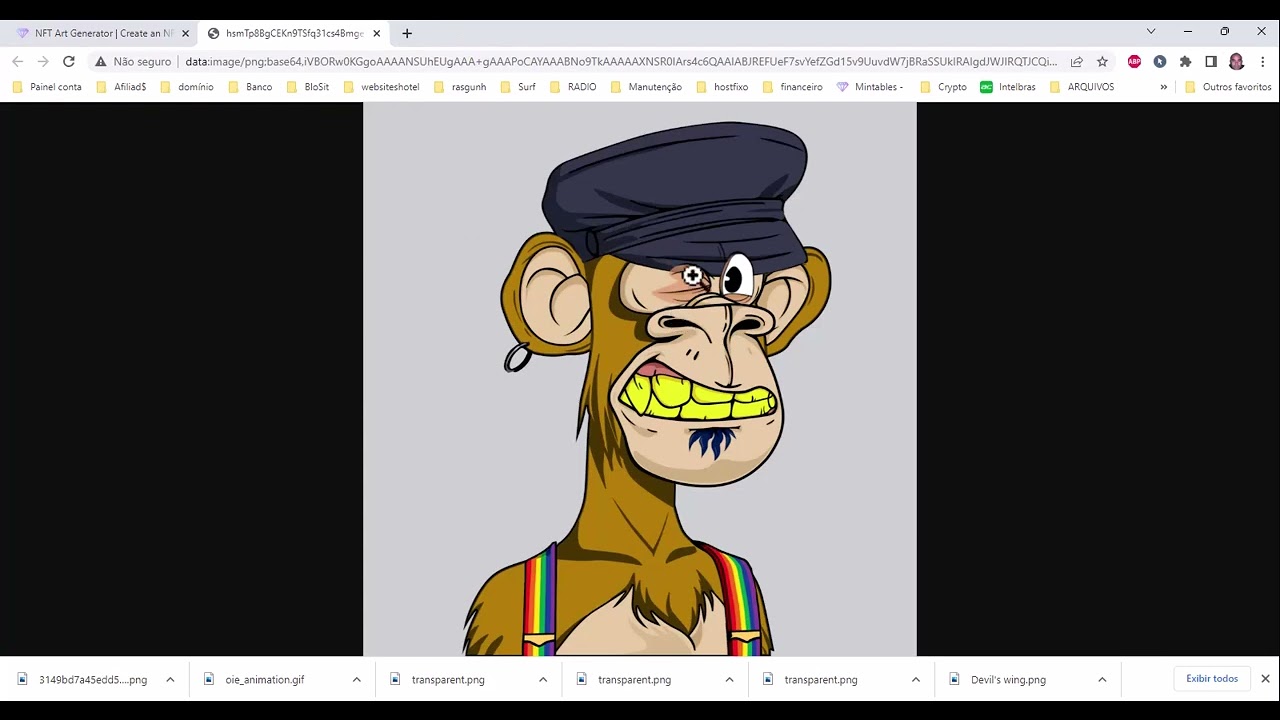The width and height of the screenshot is (1280, 720).
Task: Open the Extensions puzzle menu
Action: pyautogui.click(x=1185, y=61)
